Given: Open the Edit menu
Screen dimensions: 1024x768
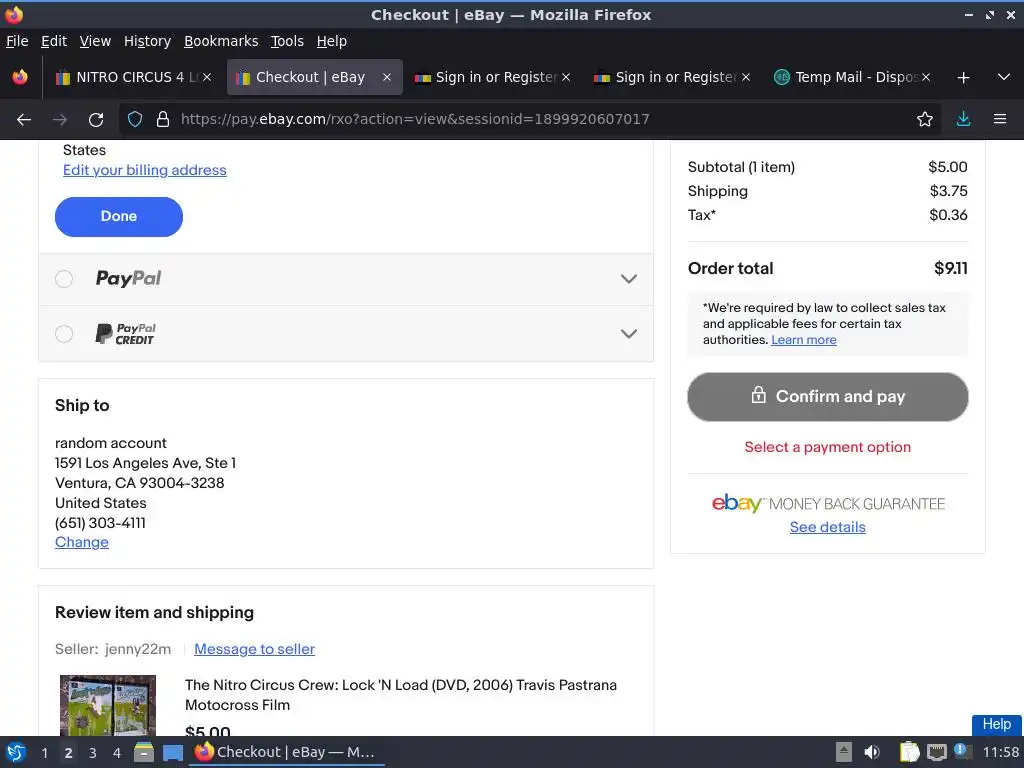Looking at the screenshot, I should [x=54, y=41].
